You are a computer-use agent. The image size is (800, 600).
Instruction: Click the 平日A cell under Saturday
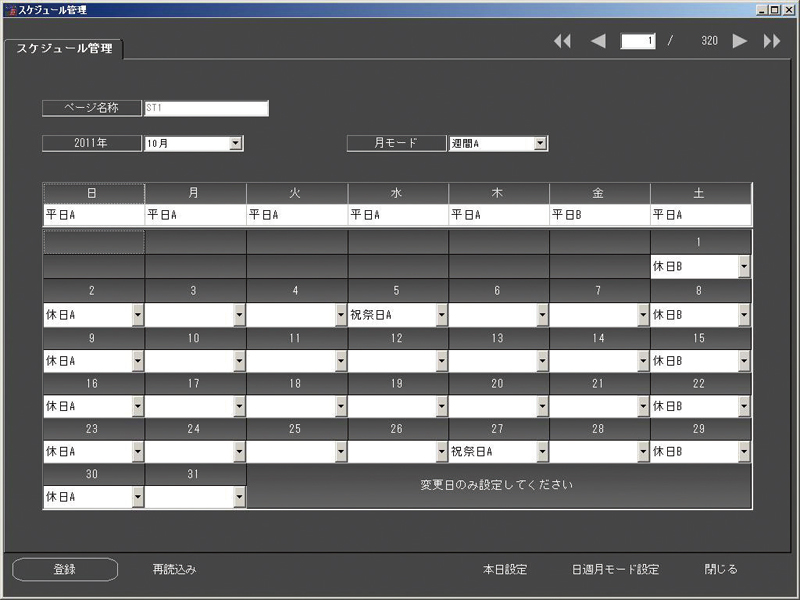[x=701, y=215]
